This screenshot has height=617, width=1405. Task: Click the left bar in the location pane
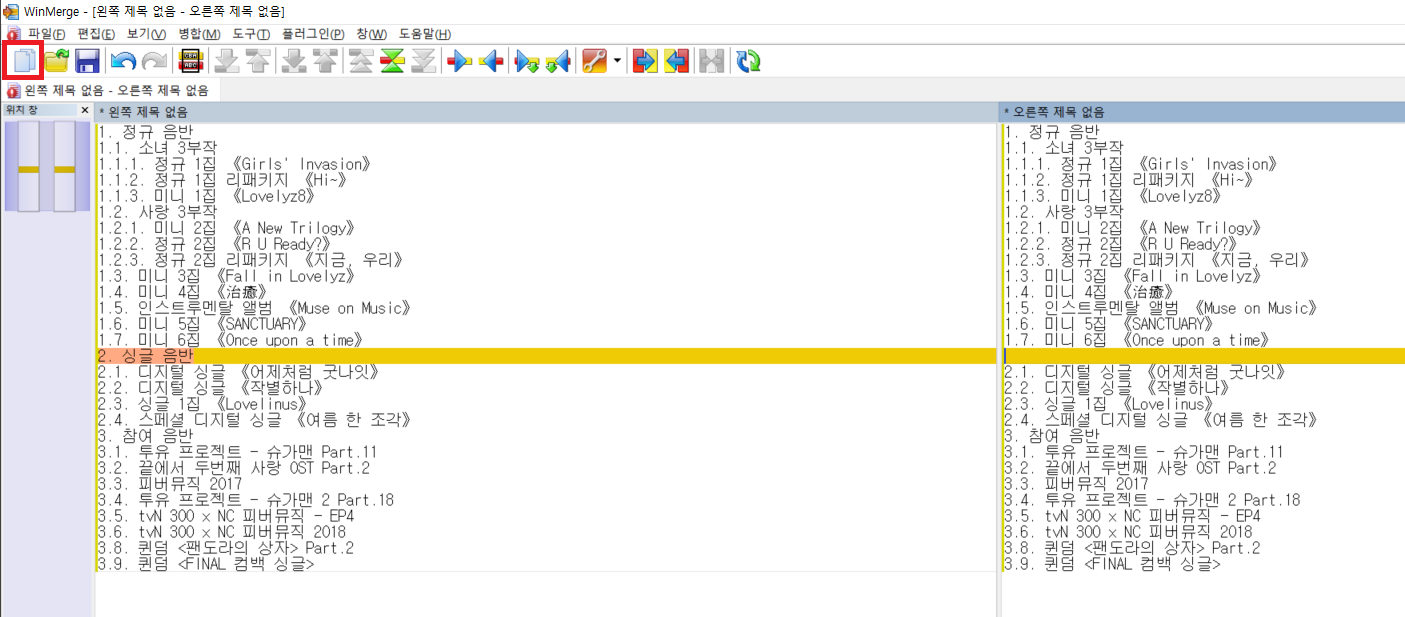pos(28,166)
